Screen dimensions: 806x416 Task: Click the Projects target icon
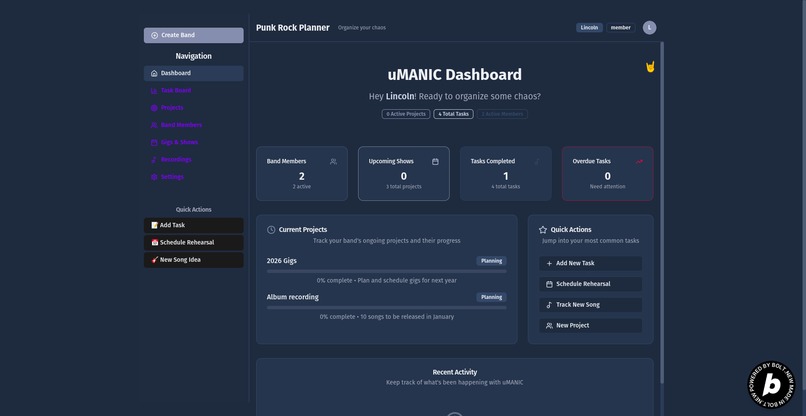(x=154, y=108)
